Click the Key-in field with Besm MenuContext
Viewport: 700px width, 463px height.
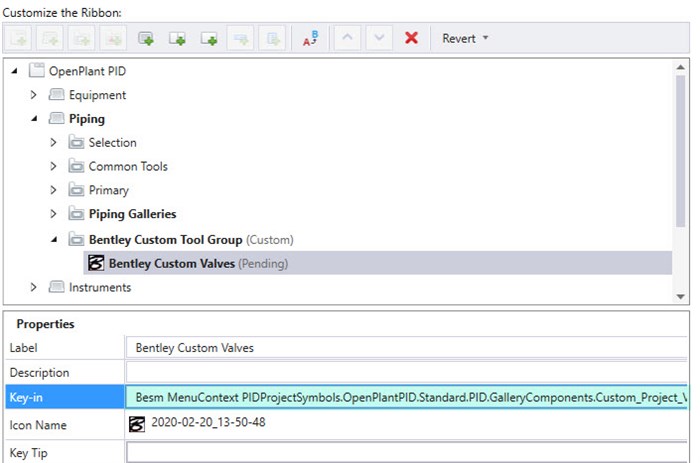(406, 397)
